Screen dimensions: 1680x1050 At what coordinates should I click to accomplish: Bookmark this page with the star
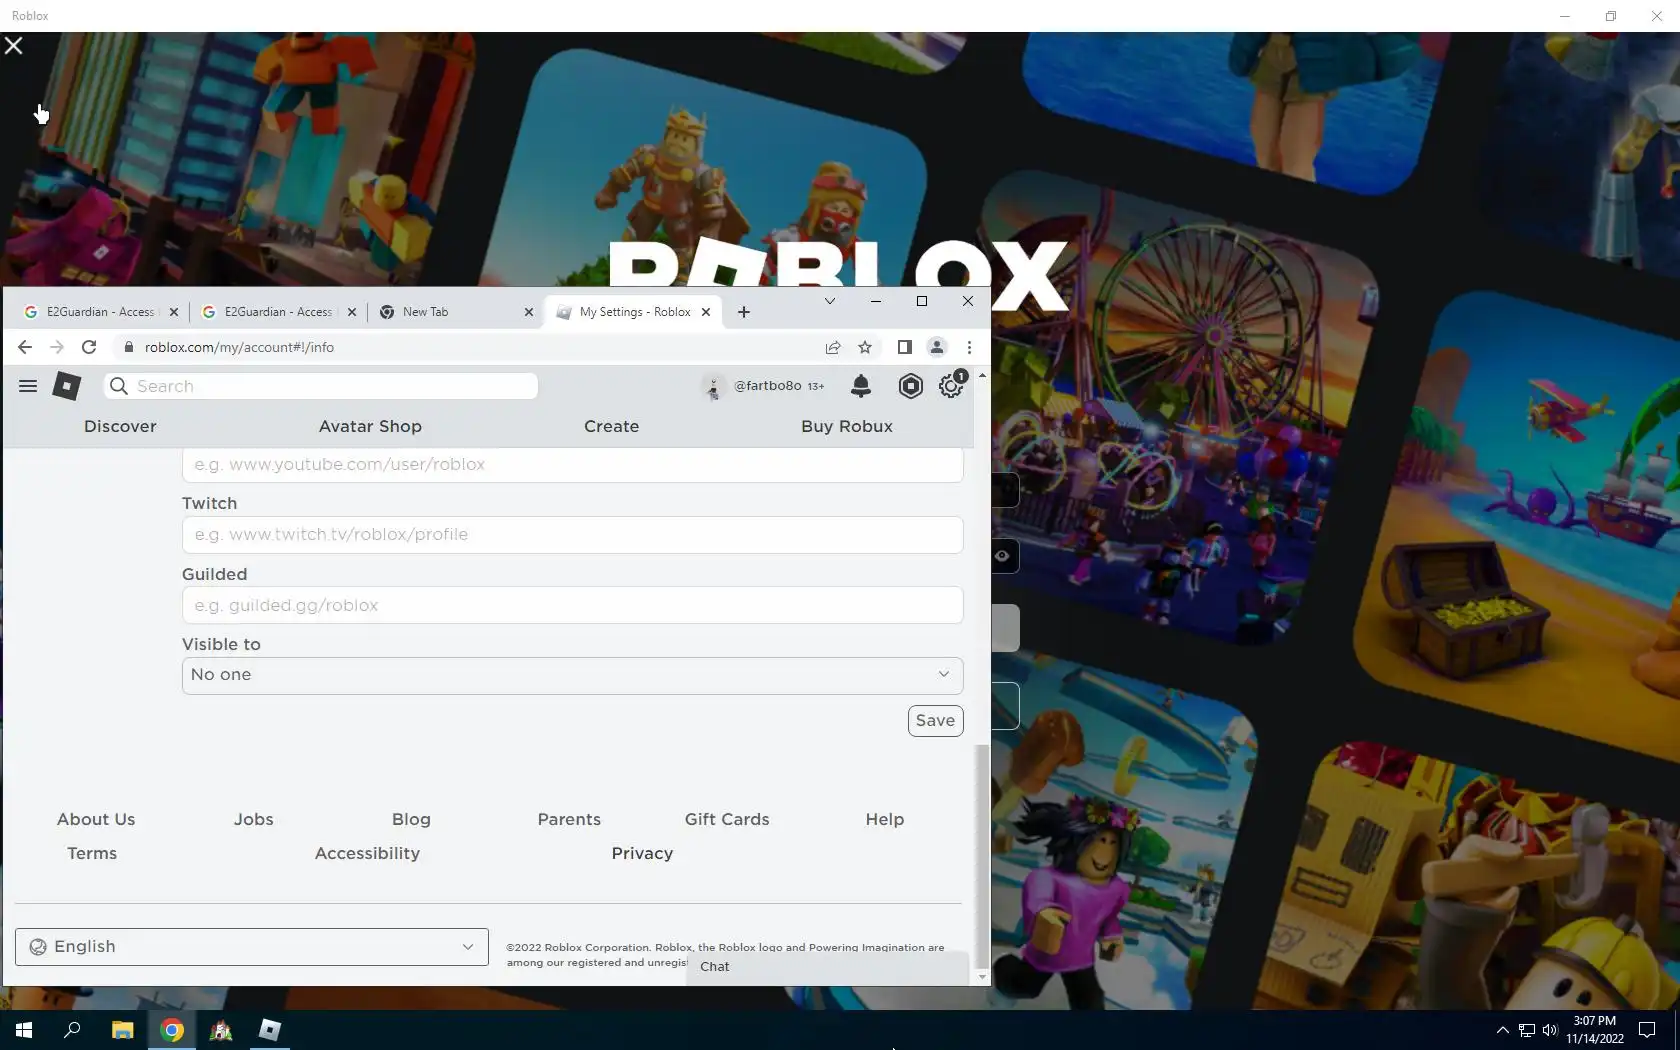tap(865, 347)
